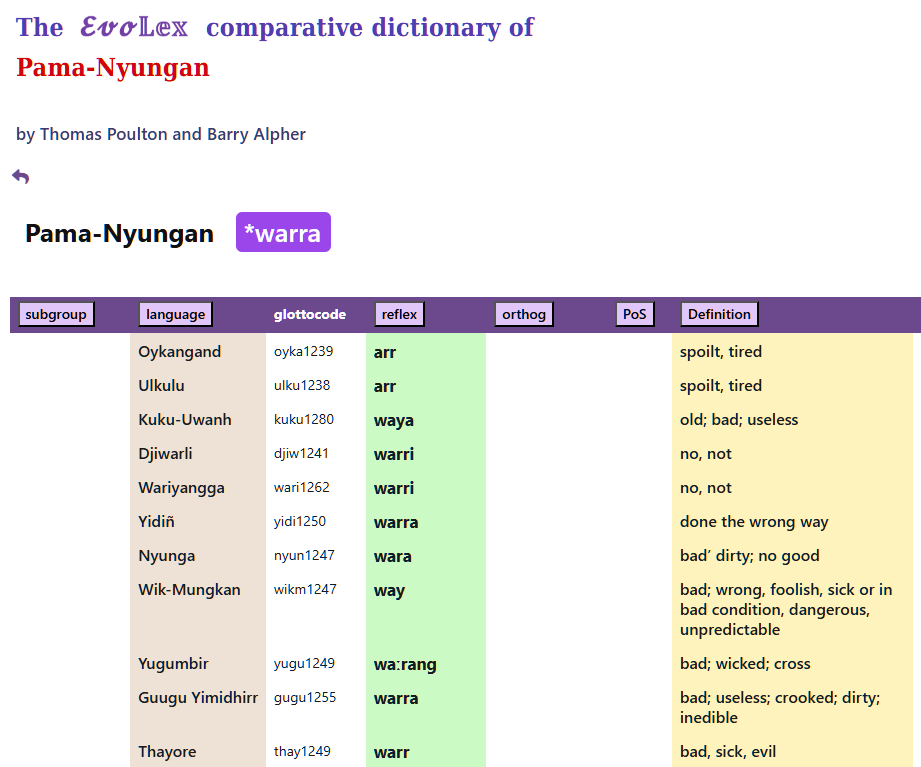
Task: Sort by the subgroup column button
Action: [56, 314]
